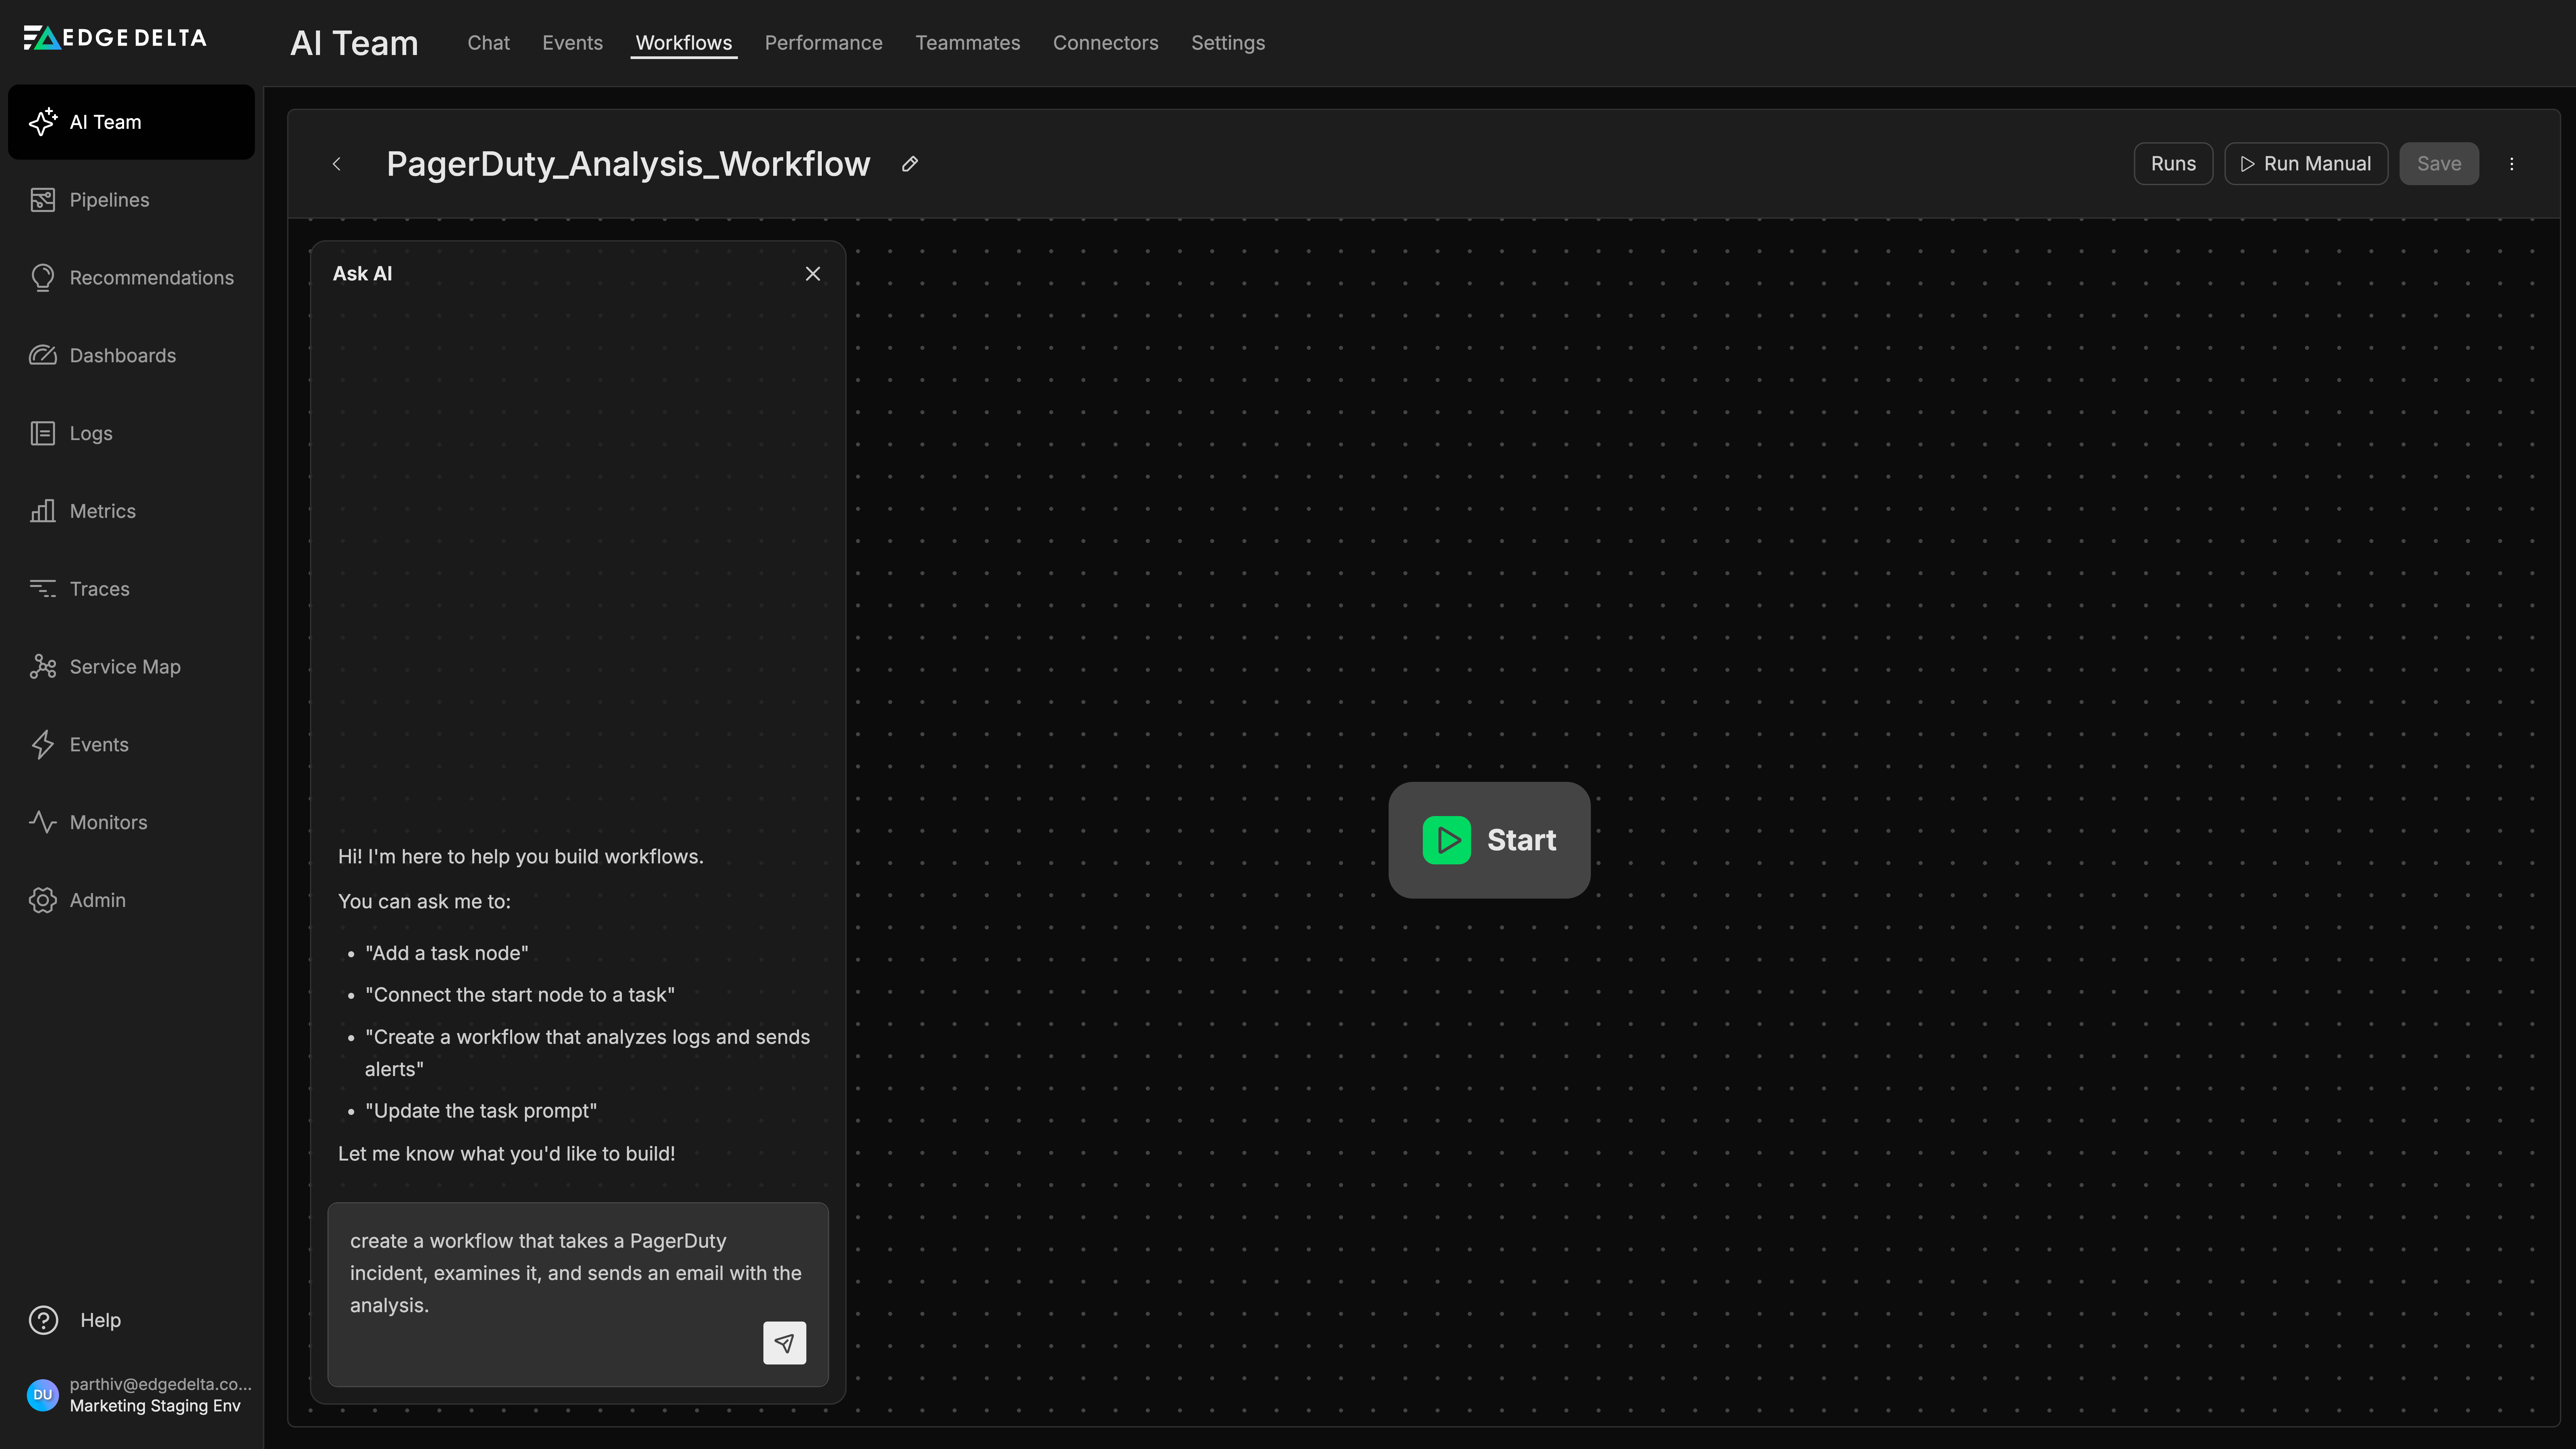Open the three-dot more options menu
2576x1449 pixels.
(2511, 164)
